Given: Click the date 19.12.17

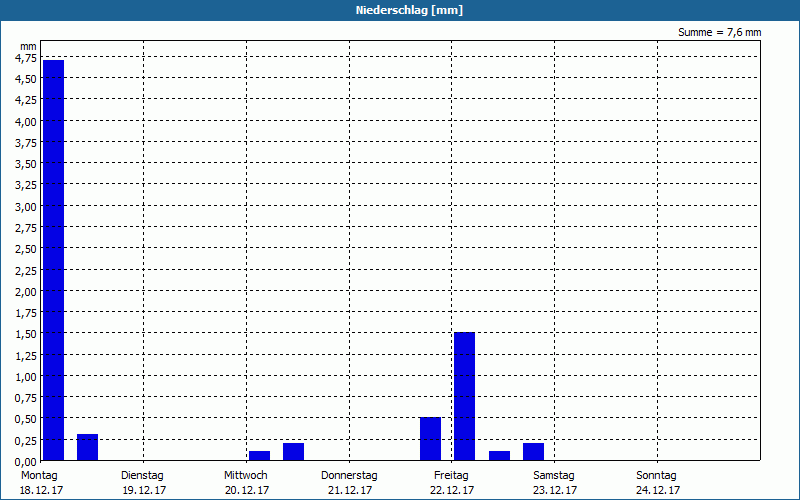Looking at the screenshot, I should pyautogui.click(x=144, y=490).
